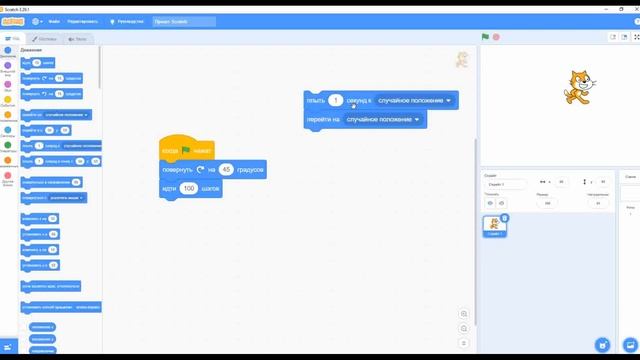640x360 pixels.
Task: Stop the project with the red stop button
Action: pos(496,37)
